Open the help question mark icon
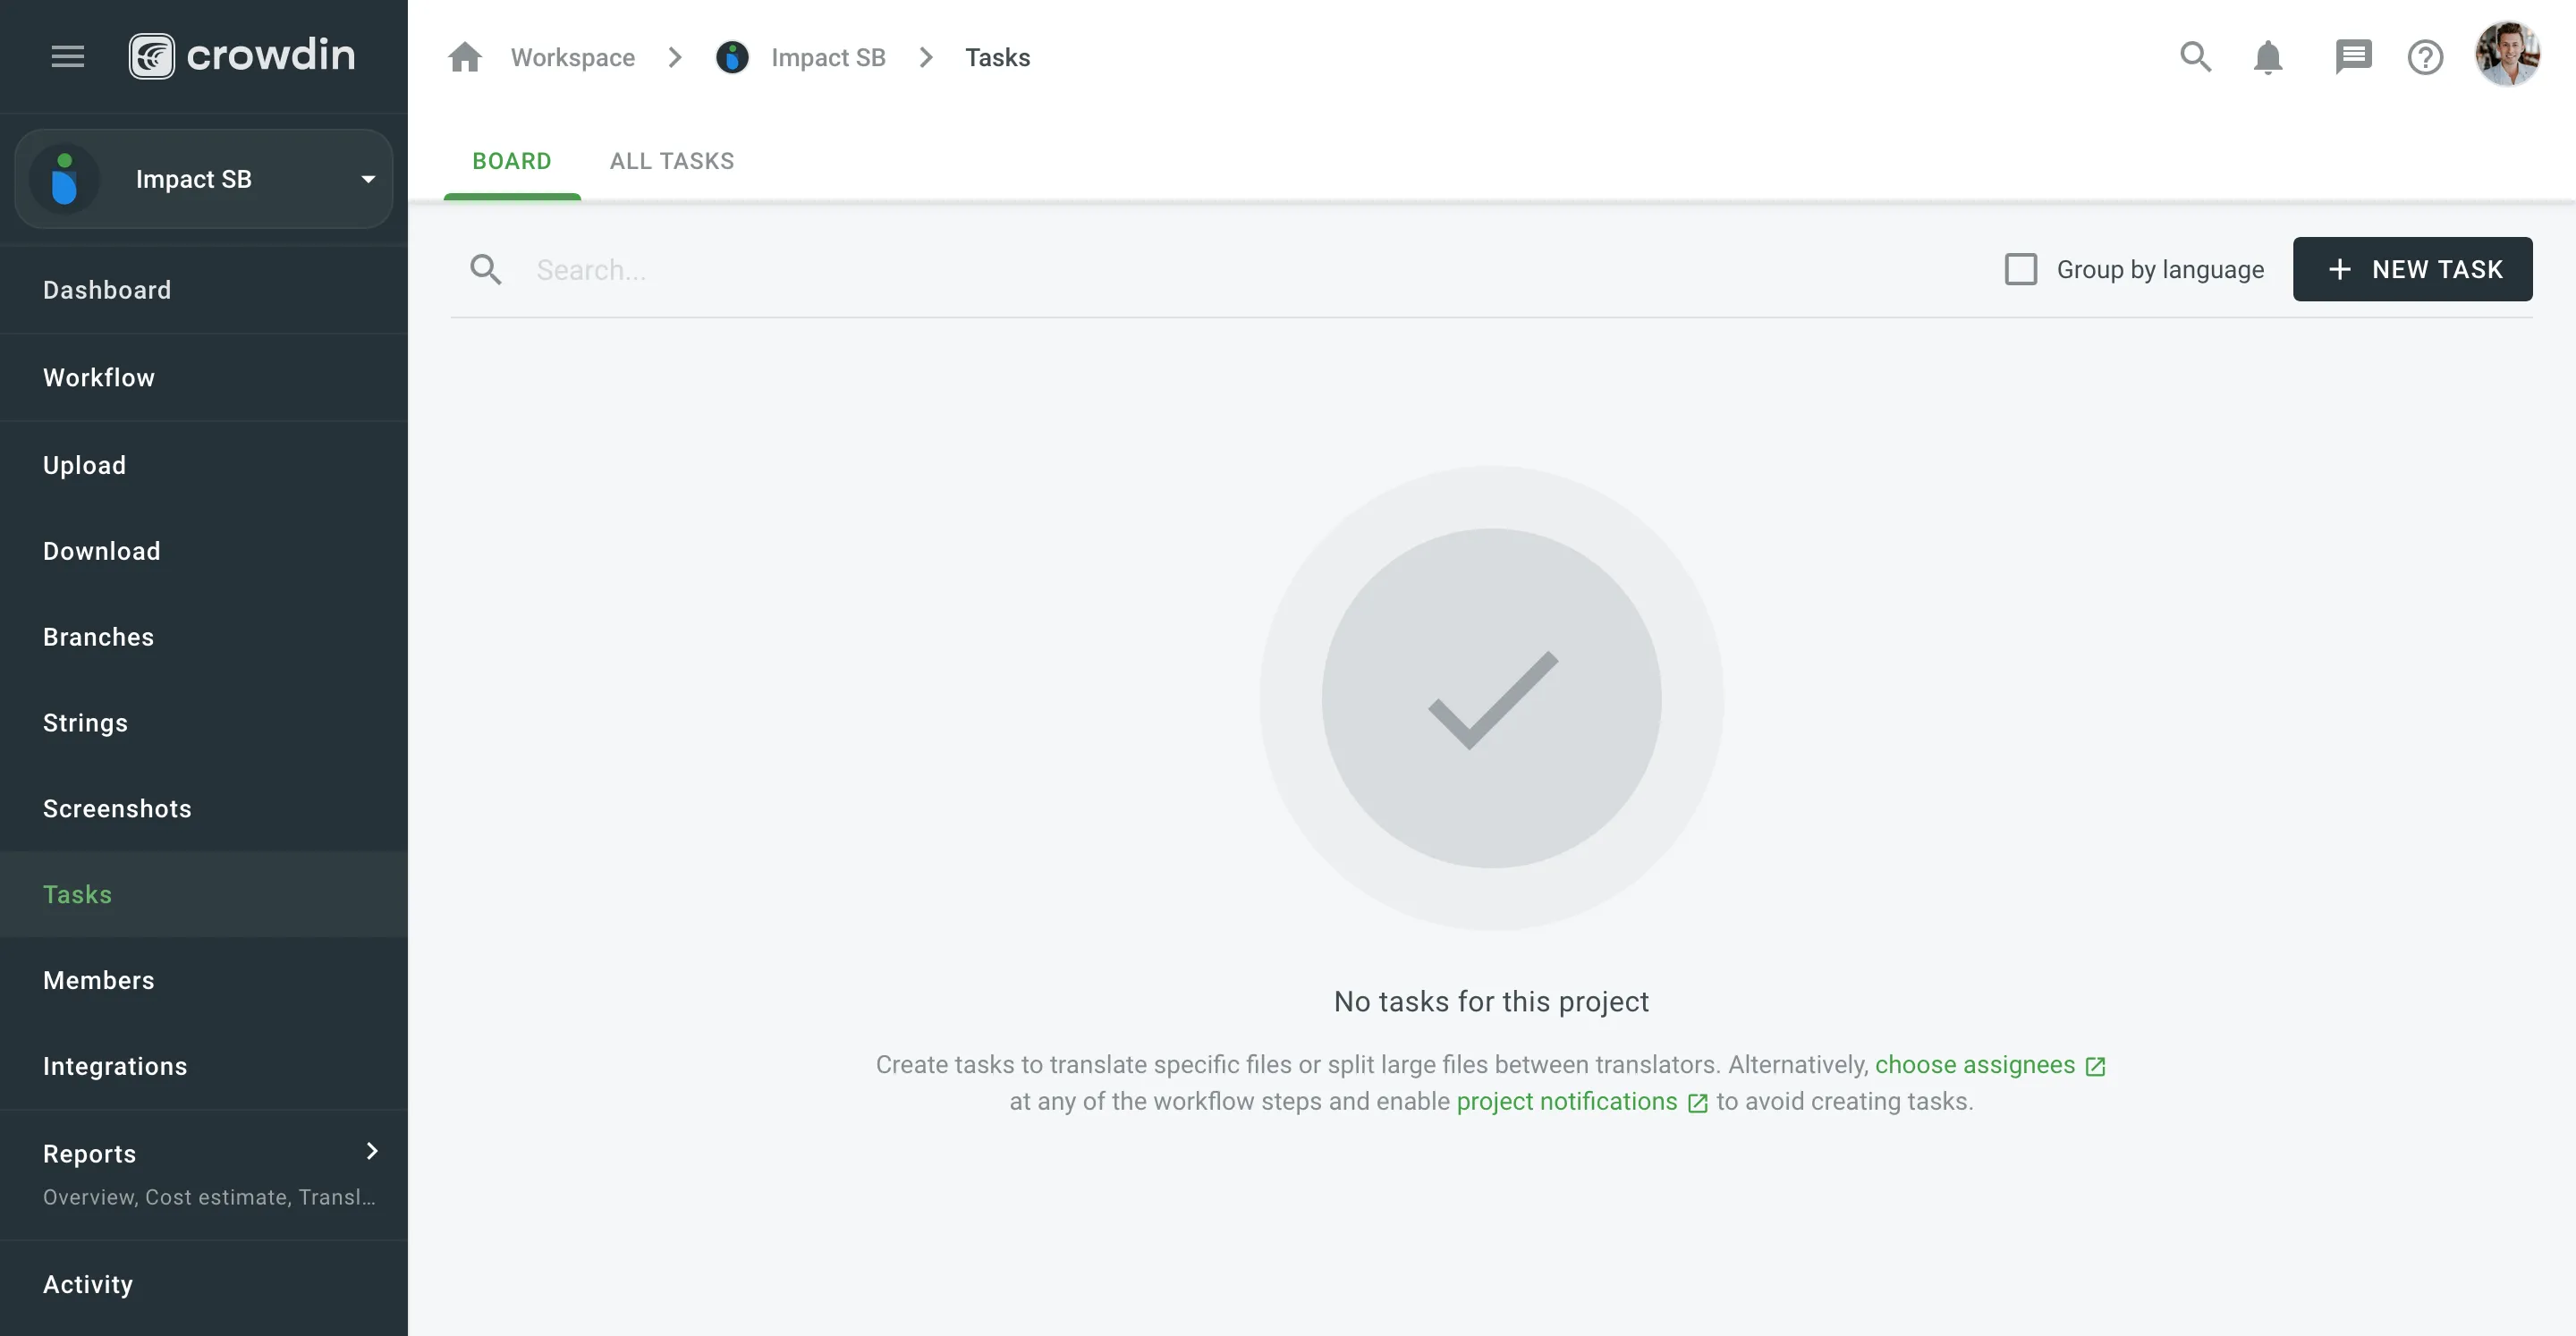The image size is (2576, 1336). coord(2425,57)
